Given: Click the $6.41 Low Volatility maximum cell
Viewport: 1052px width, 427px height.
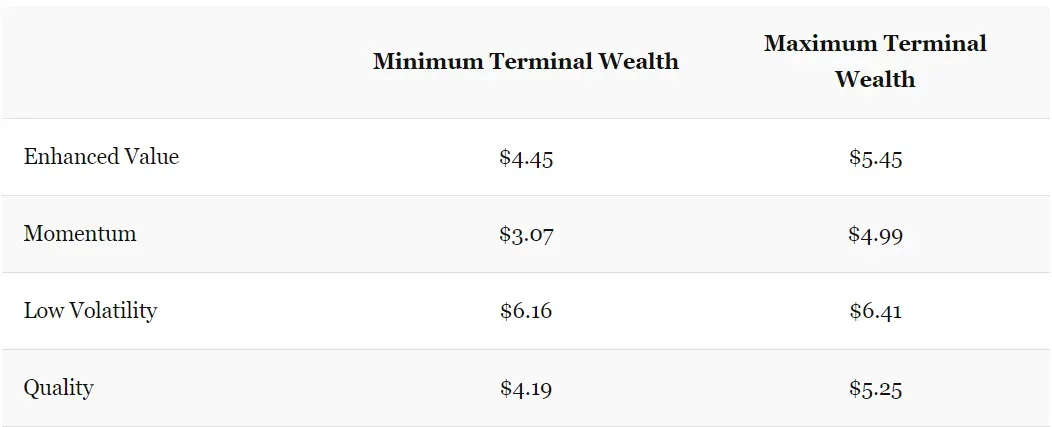Looking at the screenshot, I should [x=875, y=312].
